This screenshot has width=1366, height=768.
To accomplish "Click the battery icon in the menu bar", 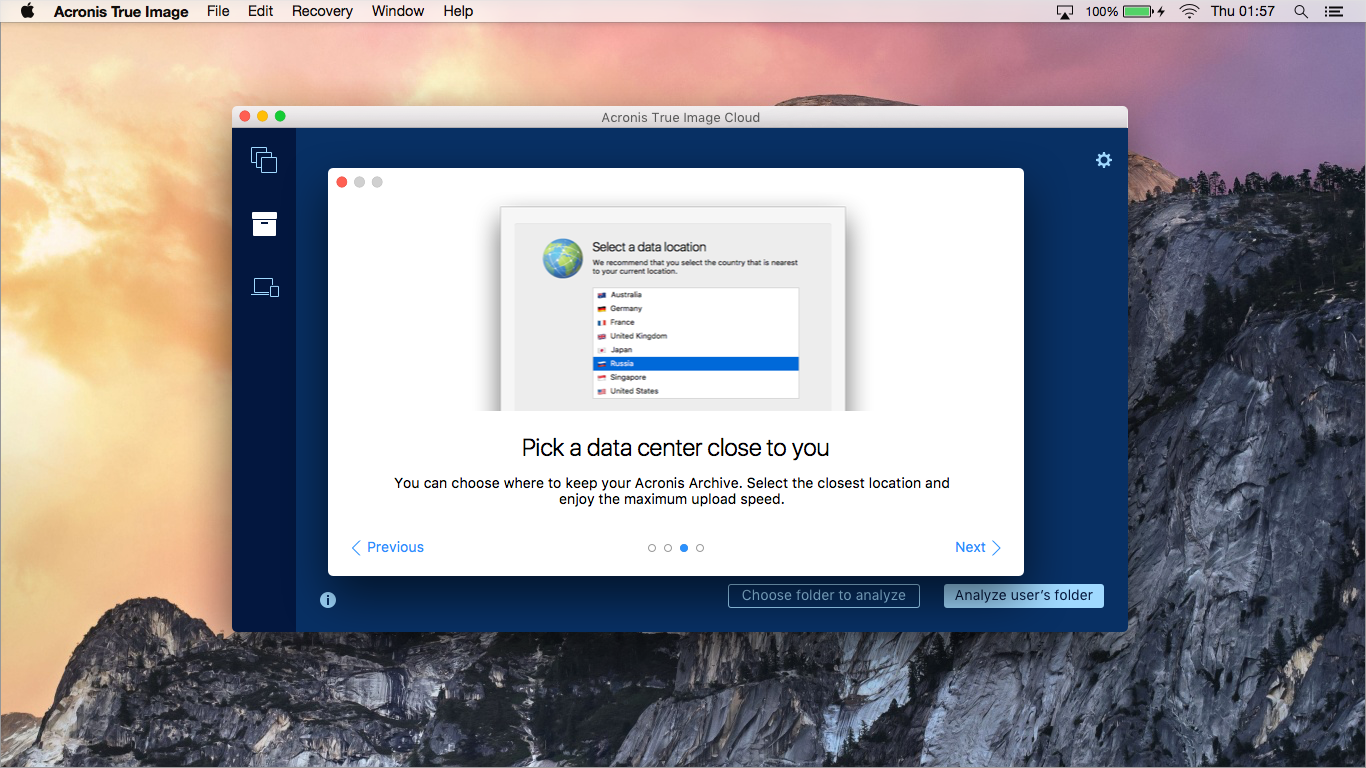I will [x=1142, y=11].
